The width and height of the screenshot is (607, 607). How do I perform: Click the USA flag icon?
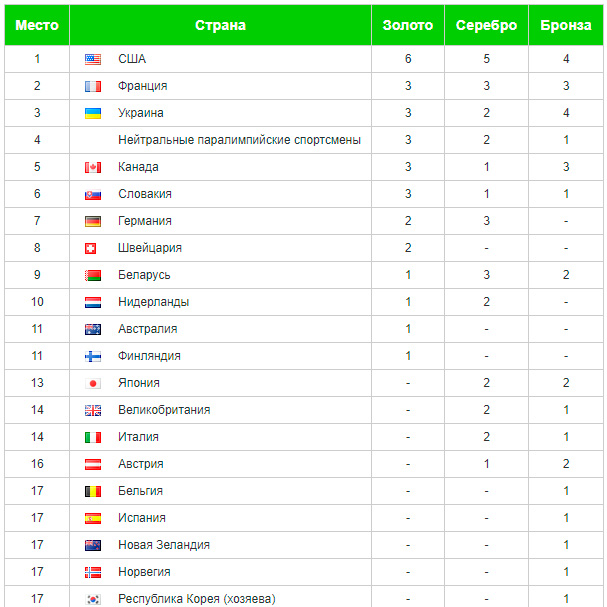point(93,59)
